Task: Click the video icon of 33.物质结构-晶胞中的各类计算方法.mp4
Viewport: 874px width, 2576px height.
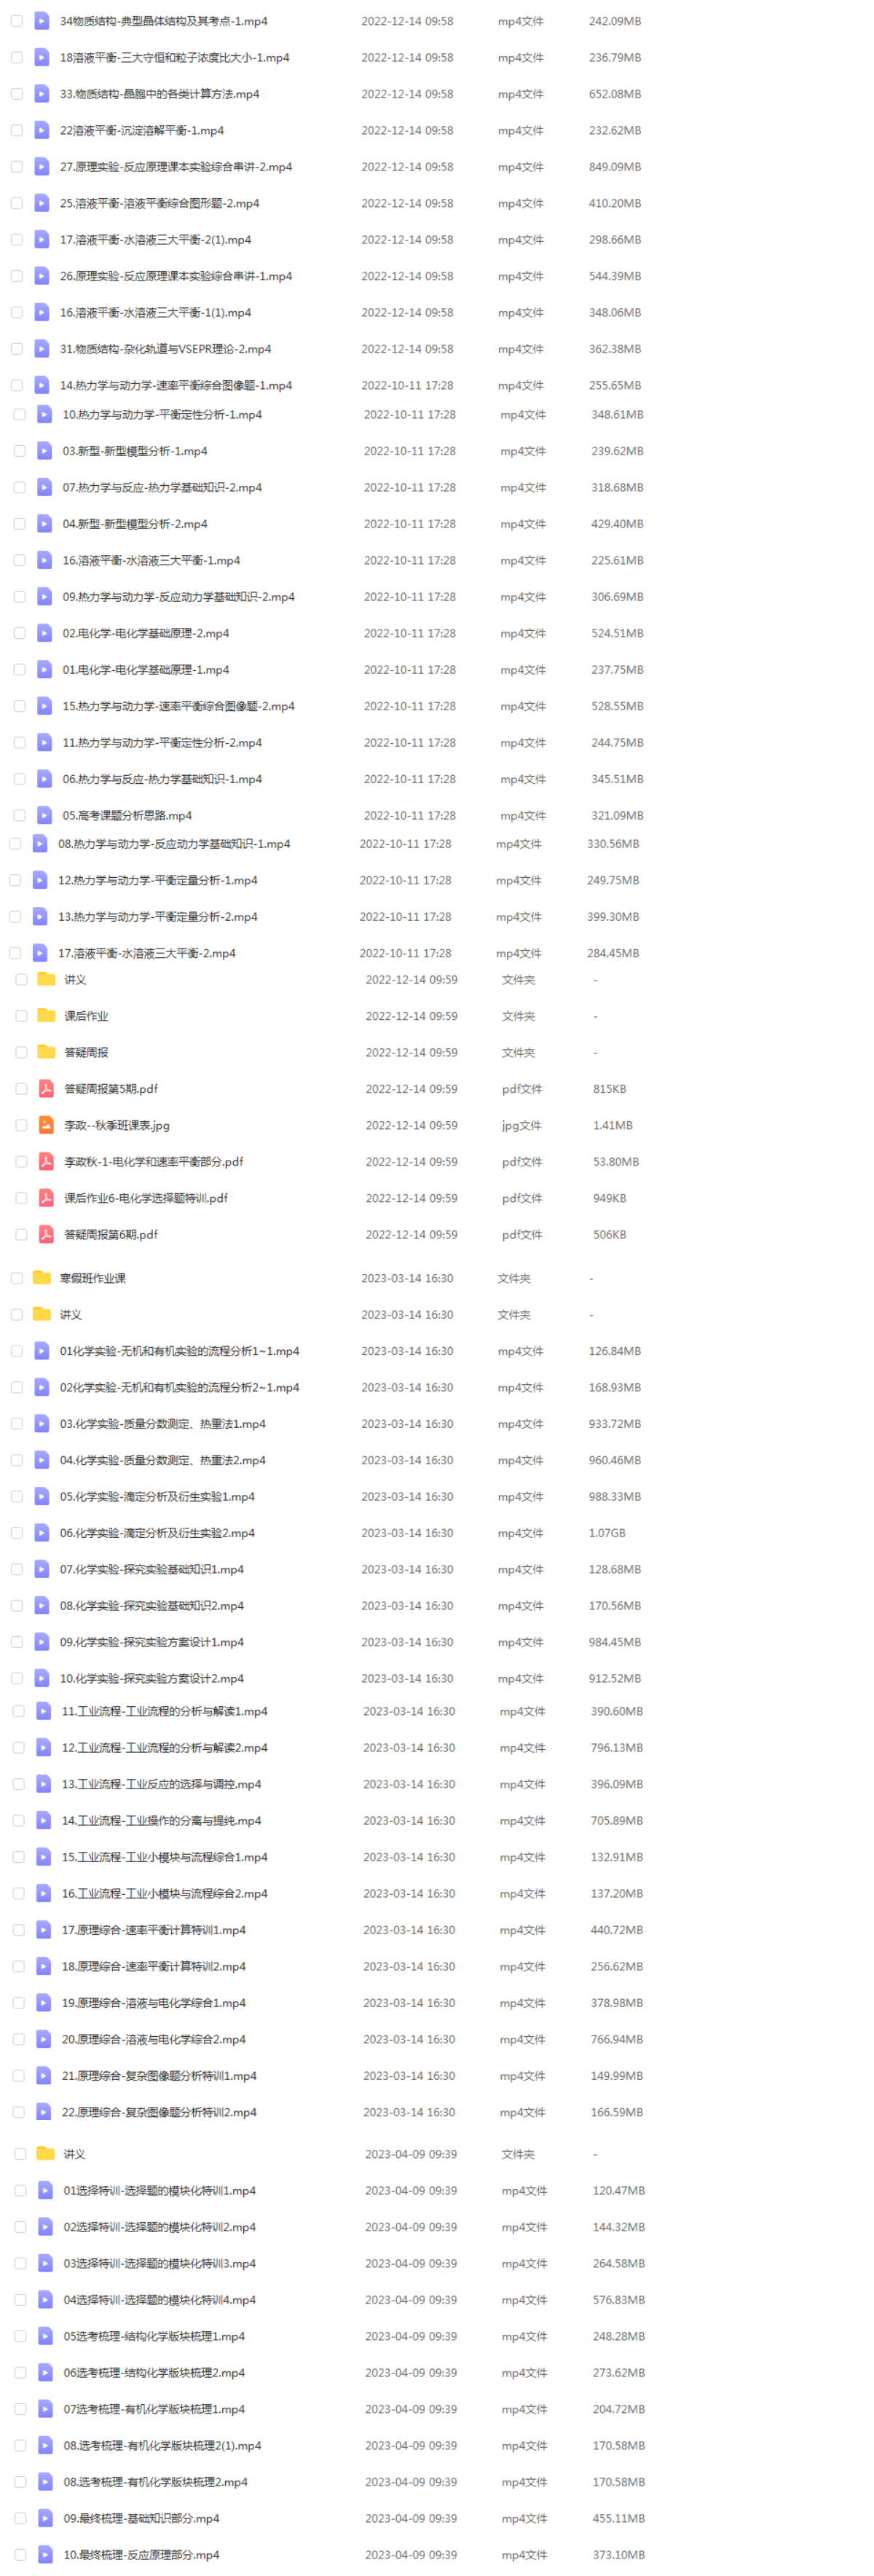Action: (x=42, y=94)
